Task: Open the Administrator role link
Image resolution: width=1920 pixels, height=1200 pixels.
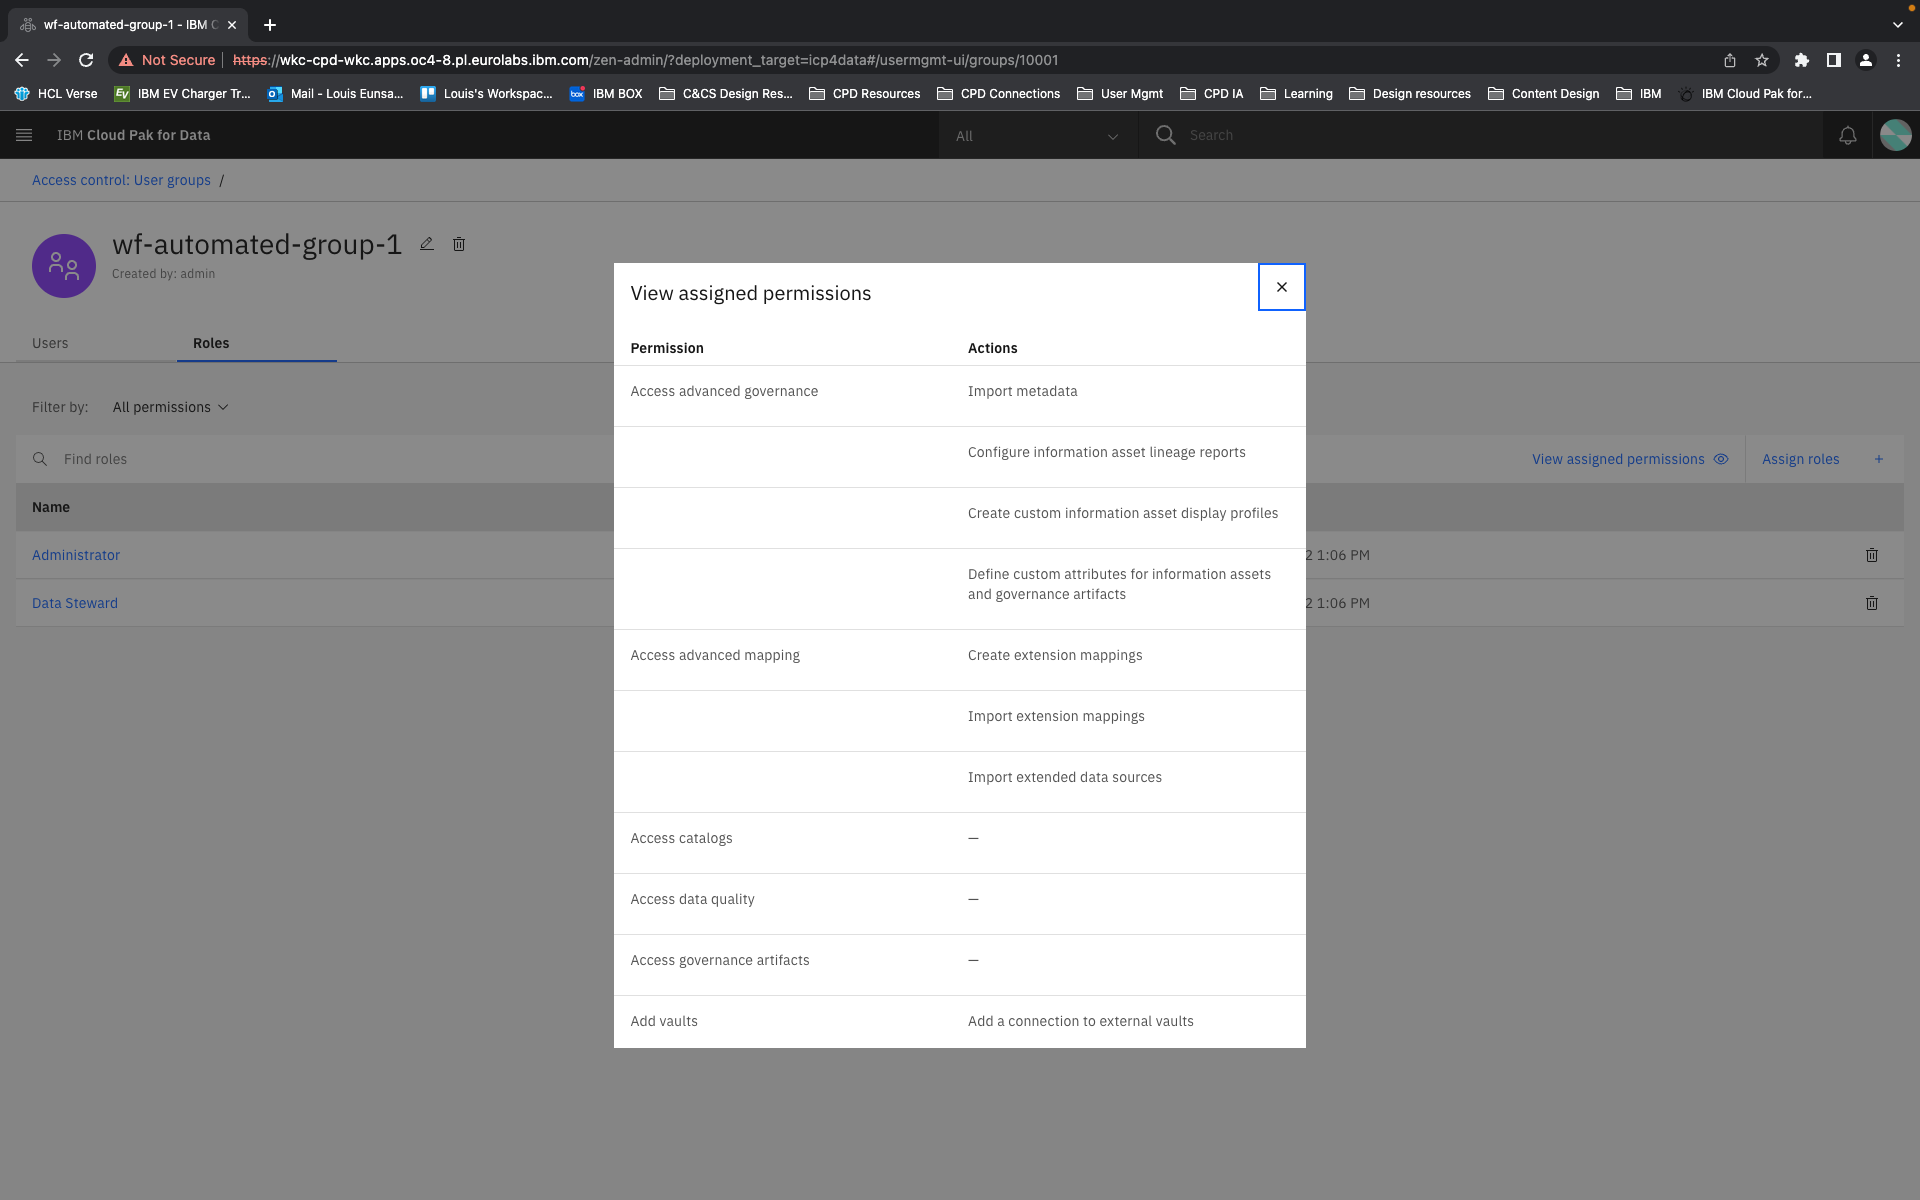Action: point(76,555)
